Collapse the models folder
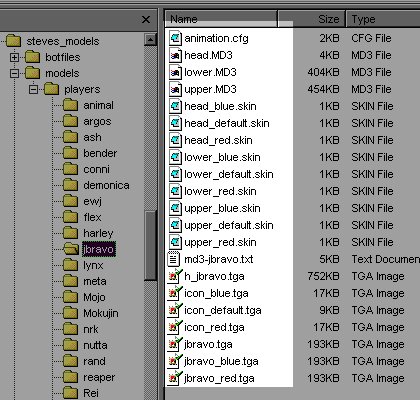 14,73
